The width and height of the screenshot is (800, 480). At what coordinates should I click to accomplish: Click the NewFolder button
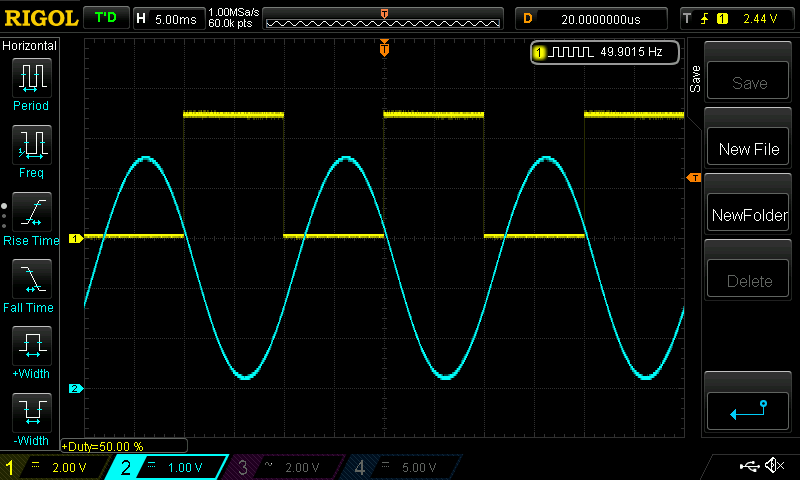pyautogui.click(x=749, y=215)
